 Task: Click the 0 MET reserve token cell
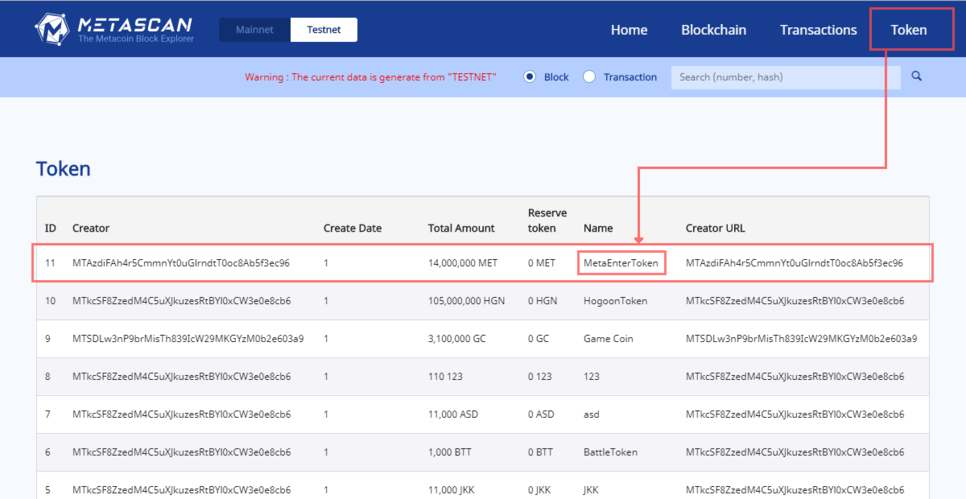tap(542, 263)
